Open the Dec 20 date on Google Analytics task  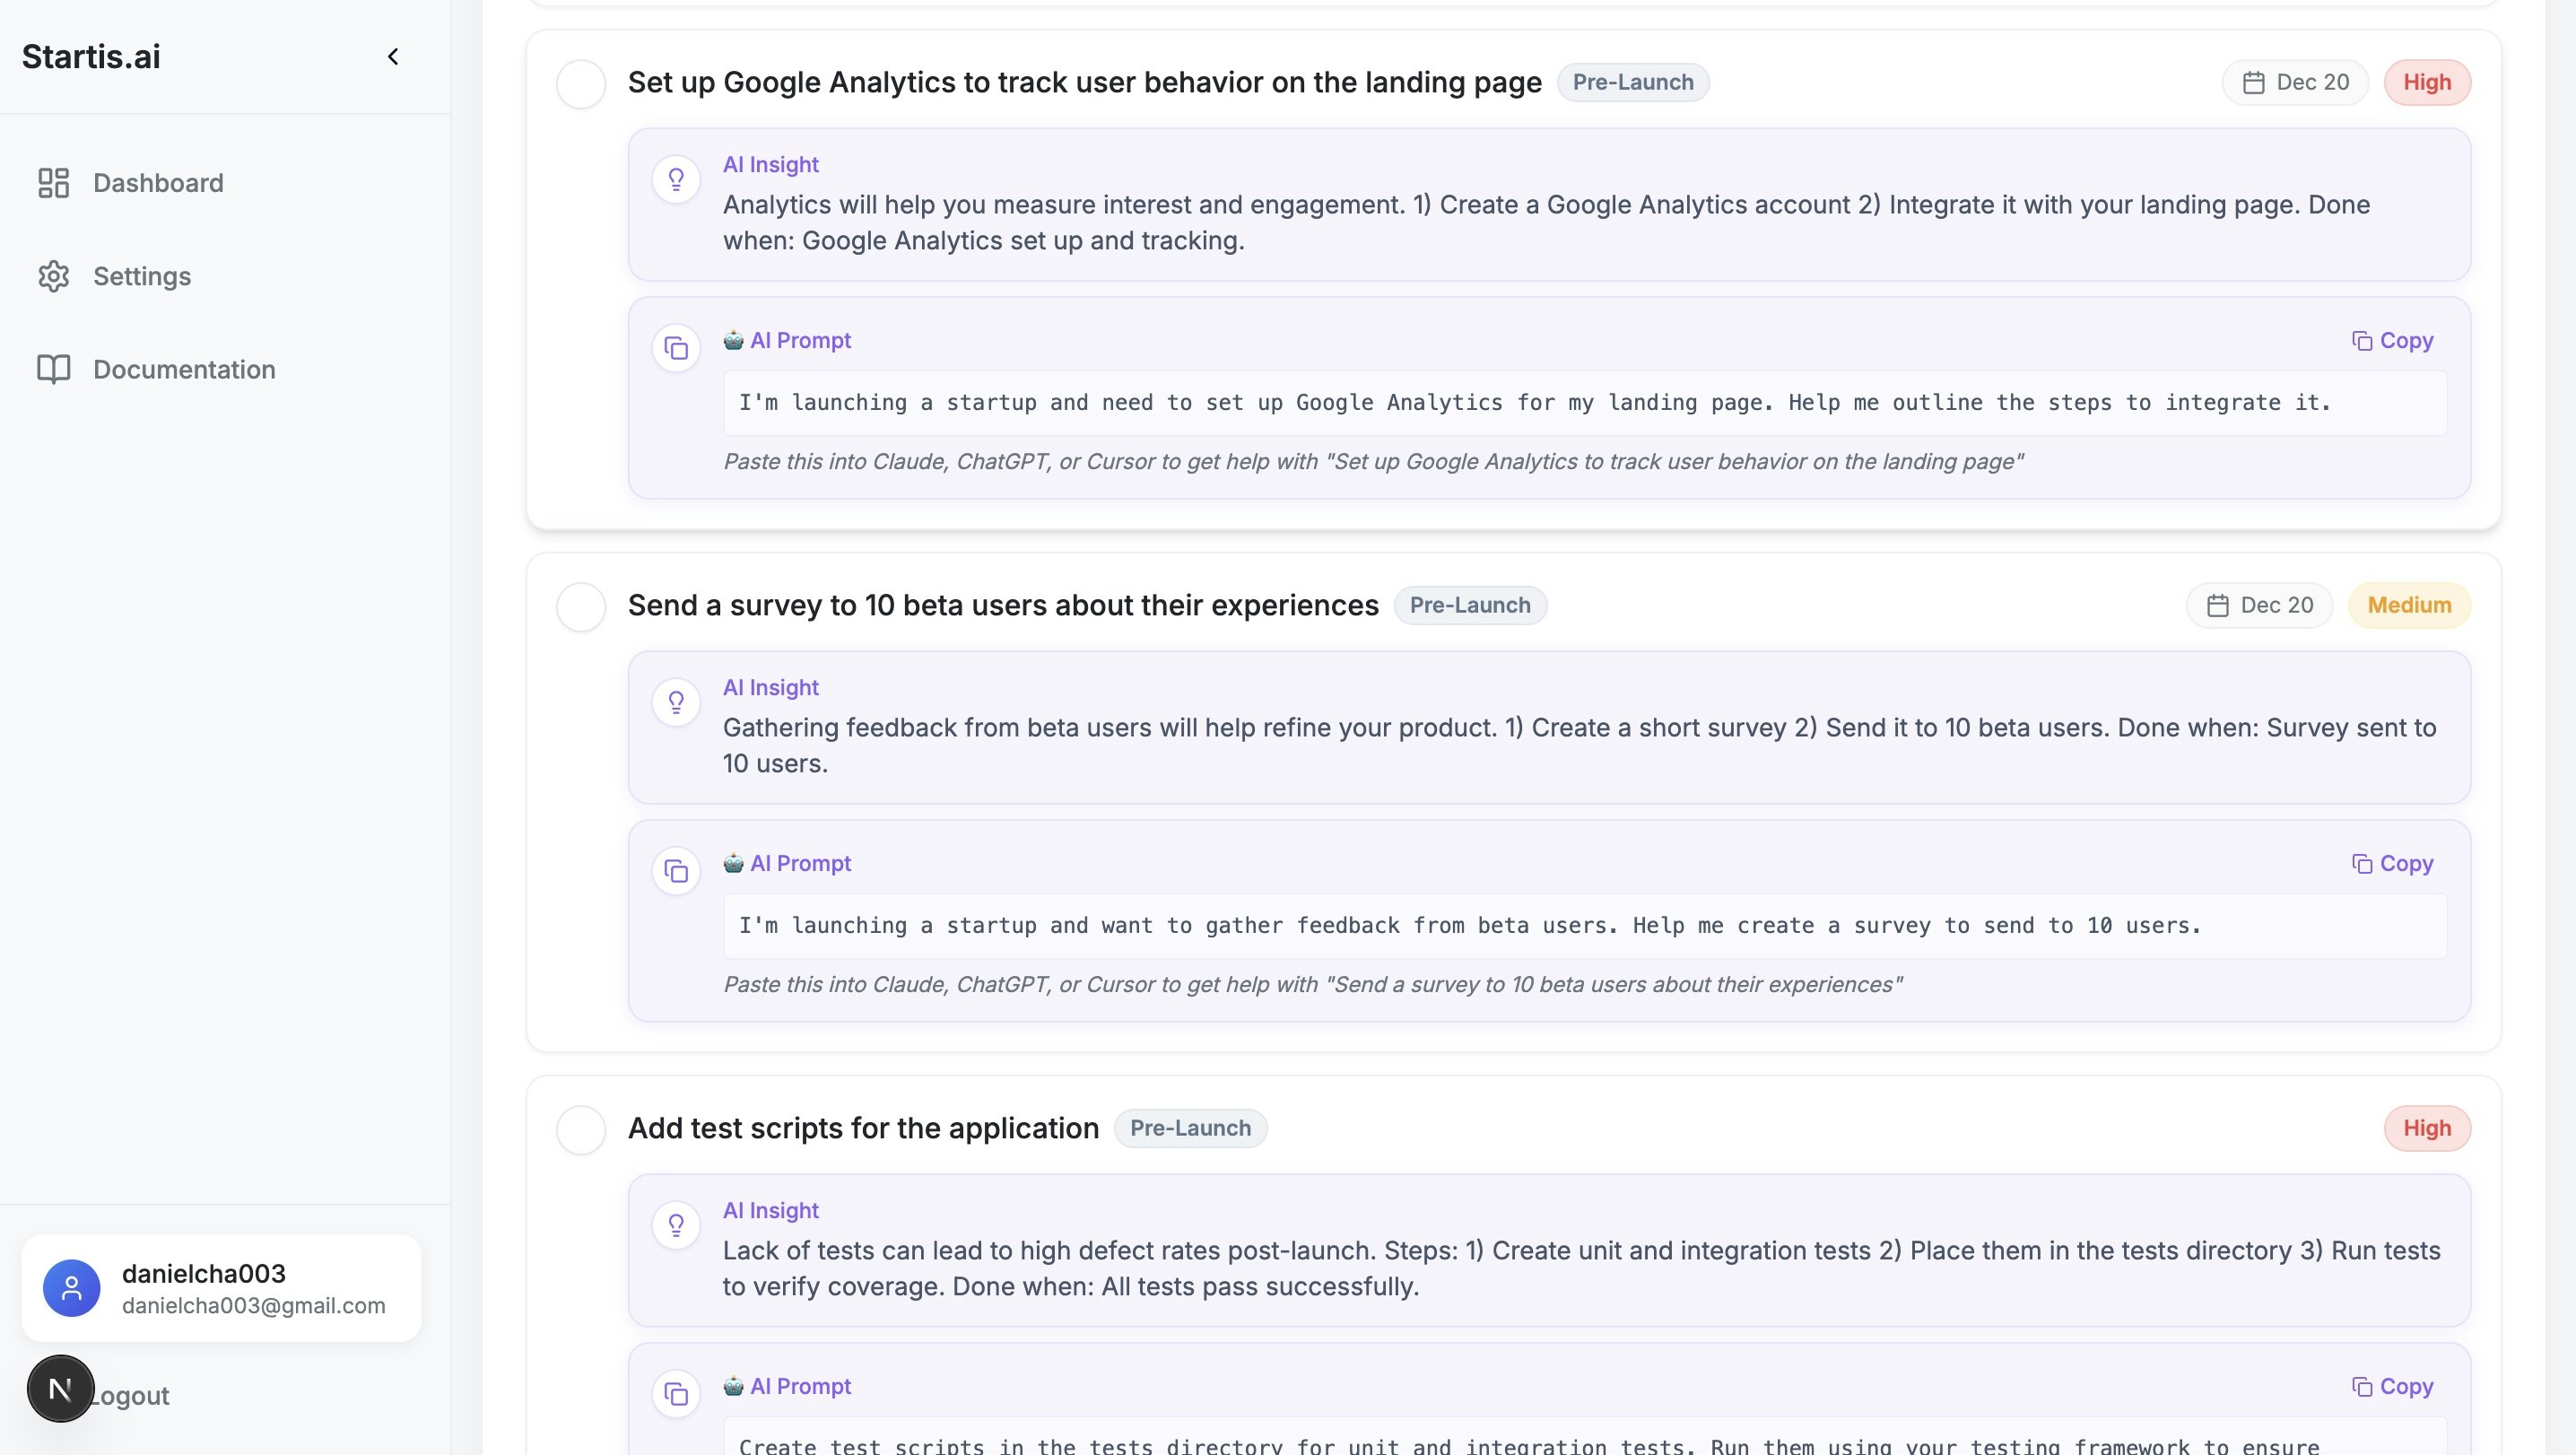(2294, 82)
